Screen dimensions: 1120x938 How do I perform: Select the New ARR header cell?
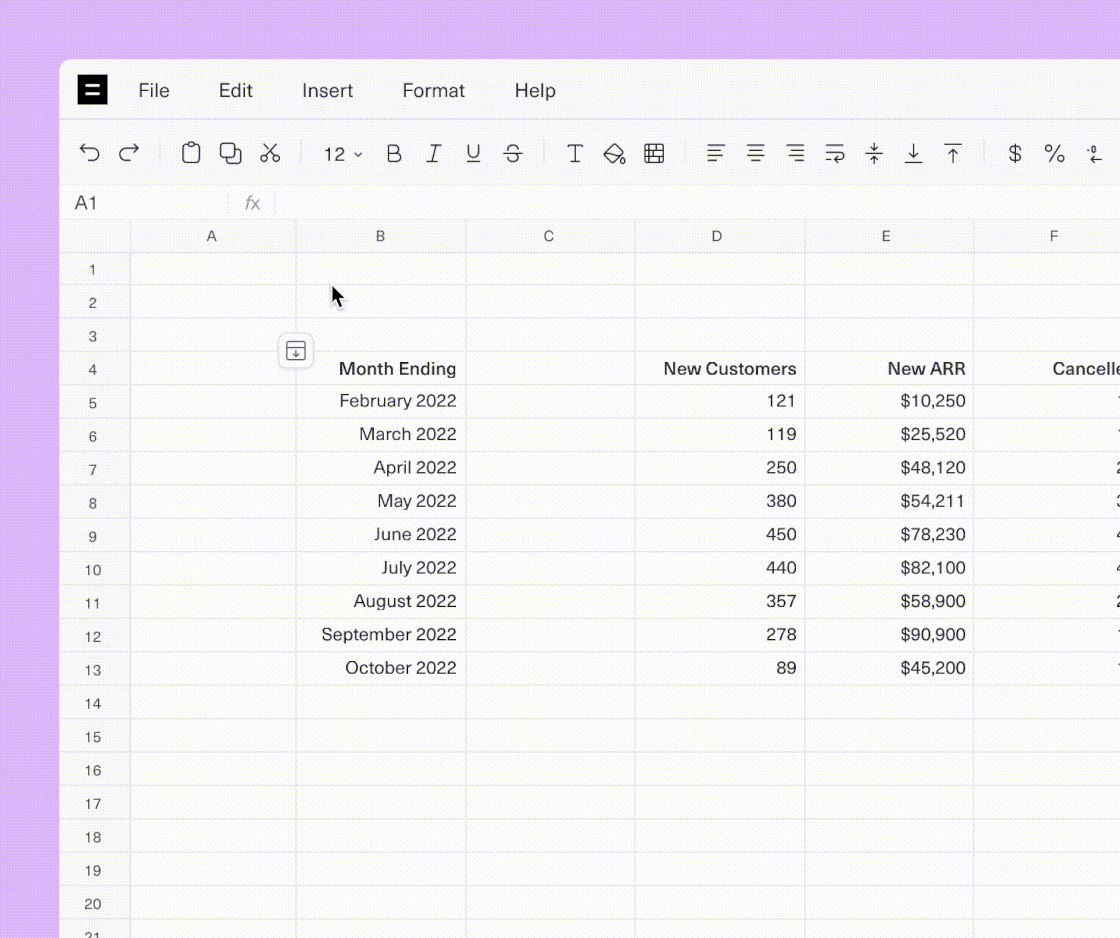(889, 369)
